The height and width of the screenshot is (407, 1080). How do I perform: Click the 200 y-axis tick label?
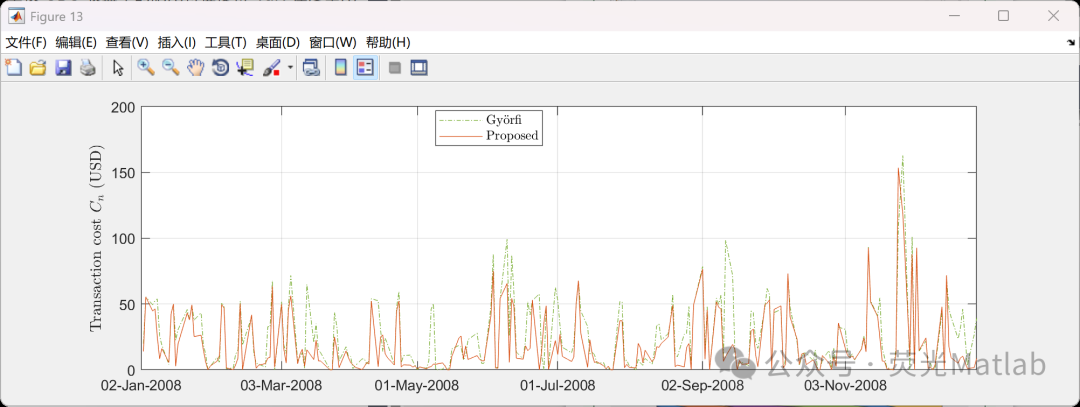(121, 107)
